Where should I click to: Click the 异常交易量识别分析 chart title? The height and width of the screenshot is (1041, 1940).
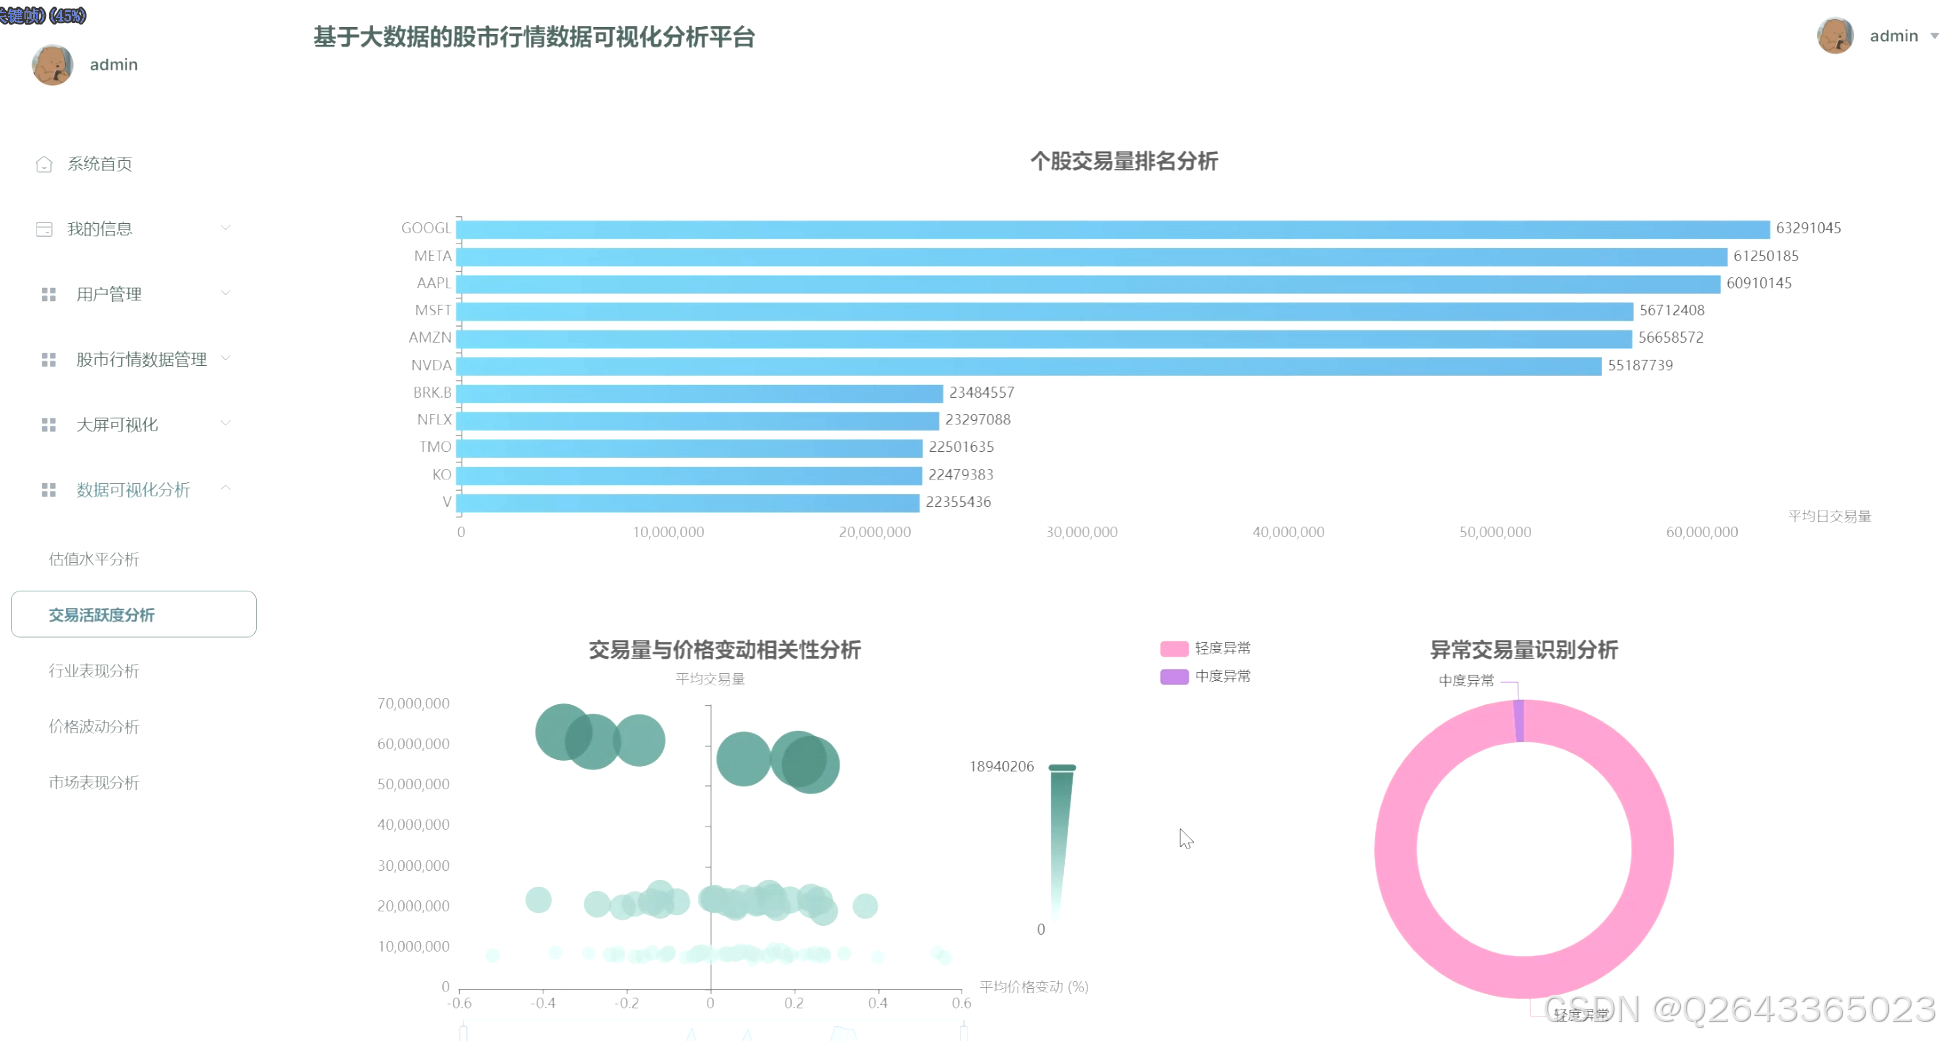tap(1523, 650)
